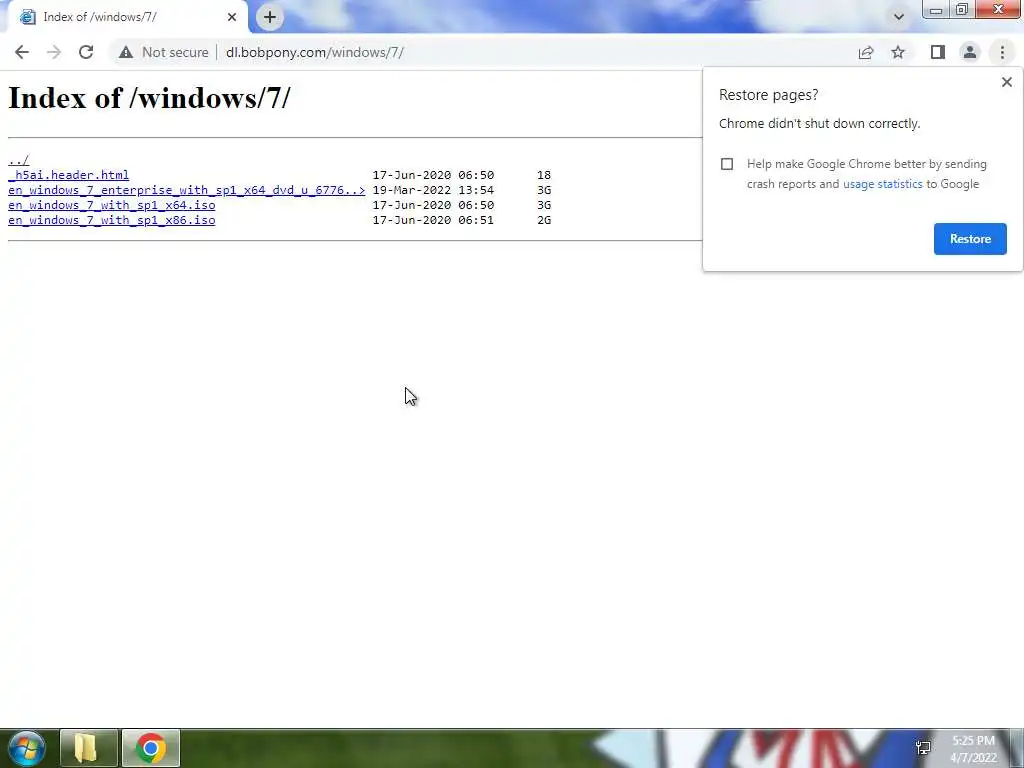Open Chrome's three-dot menu
This screenshot has width=1024, height=768.
1002,52
